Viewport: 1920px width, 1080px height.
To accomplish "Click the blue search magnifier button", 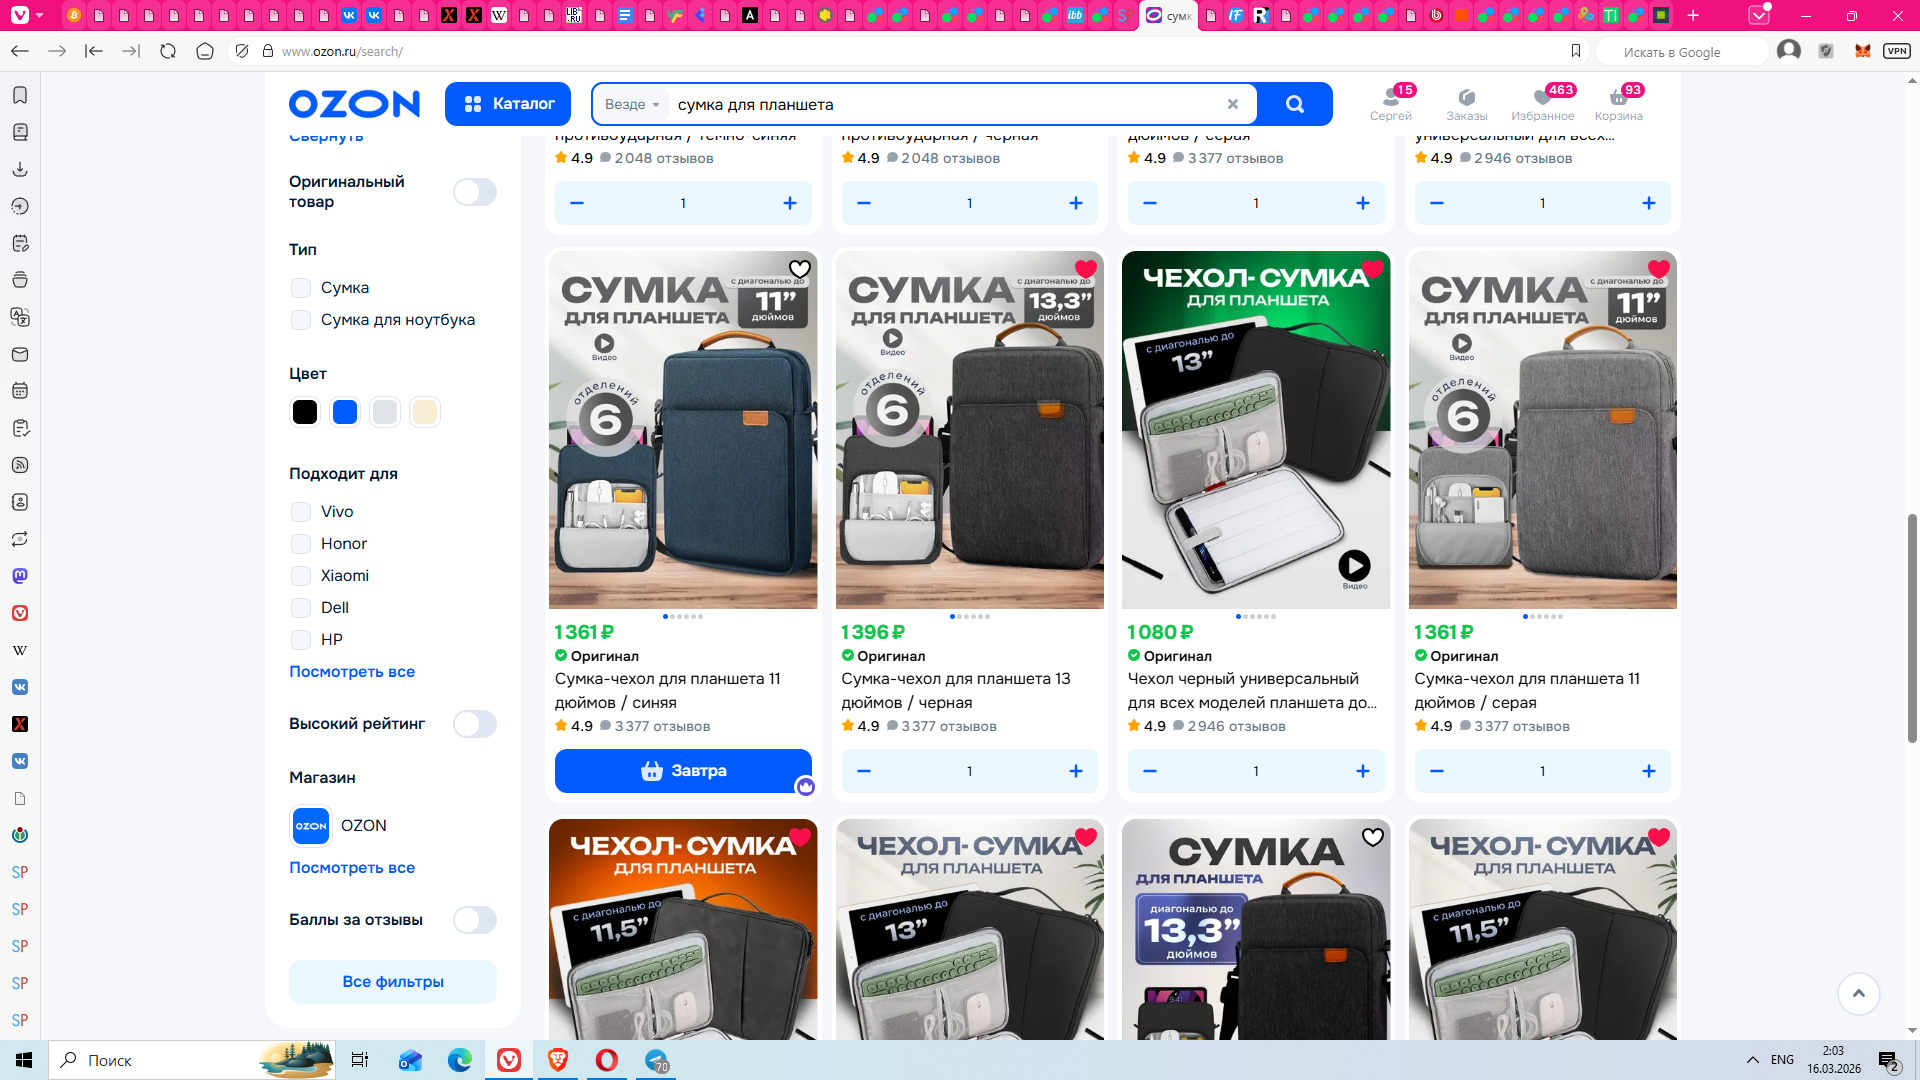I will (x=1294, y=104).
